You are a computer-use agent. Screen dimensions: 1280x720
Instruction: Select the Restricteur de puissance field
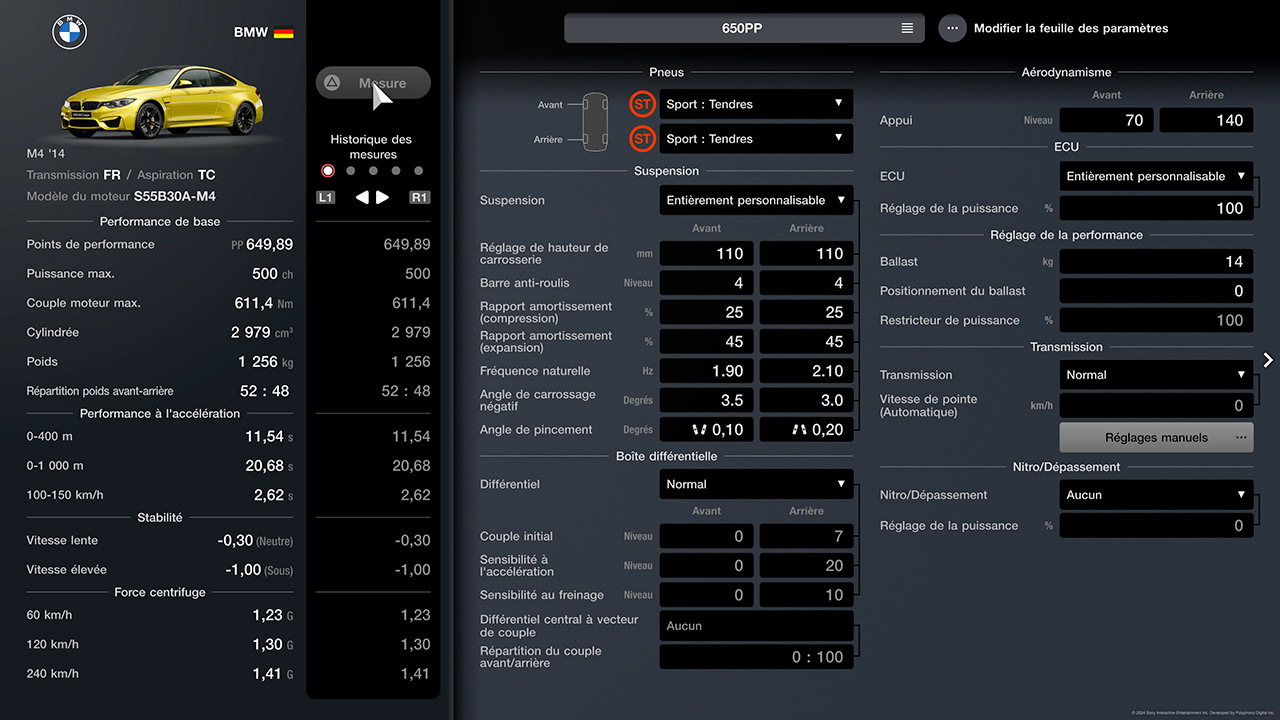(1156, 320)
